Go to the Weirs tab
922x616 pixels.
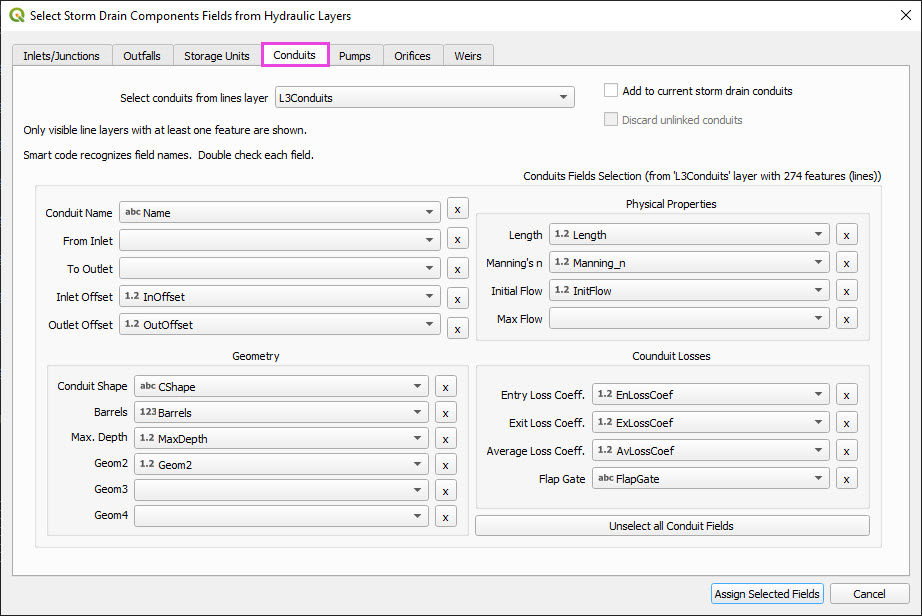[x=468, y=56]
